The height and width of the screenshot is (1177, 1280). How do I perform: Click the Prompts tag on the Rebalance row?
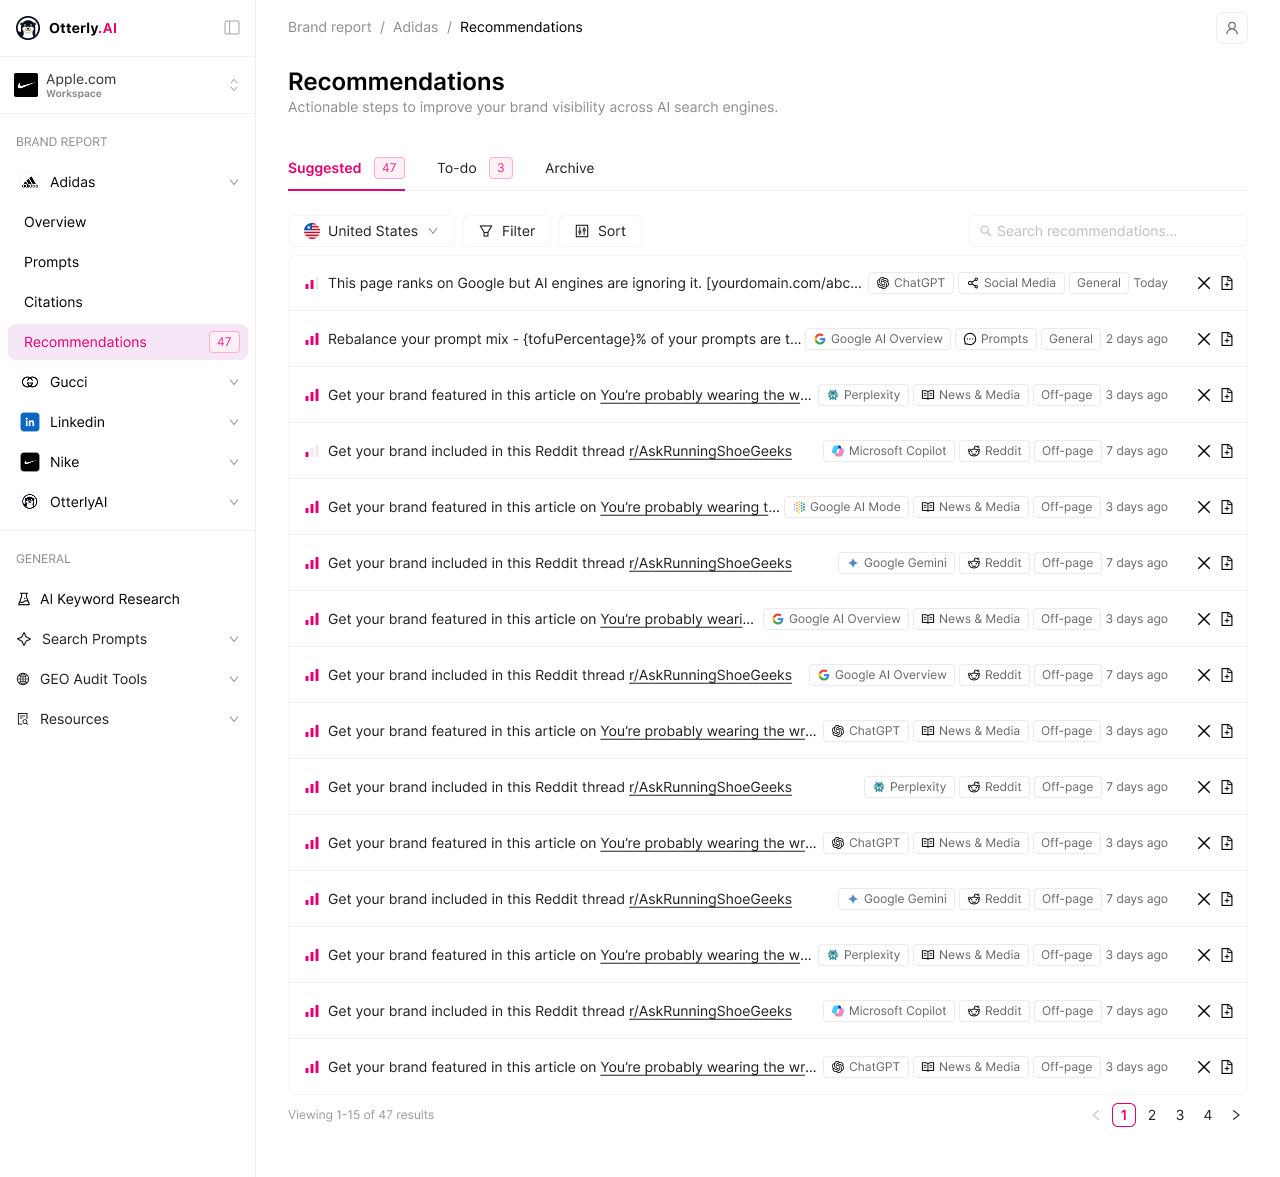click(x=995, y=339)
